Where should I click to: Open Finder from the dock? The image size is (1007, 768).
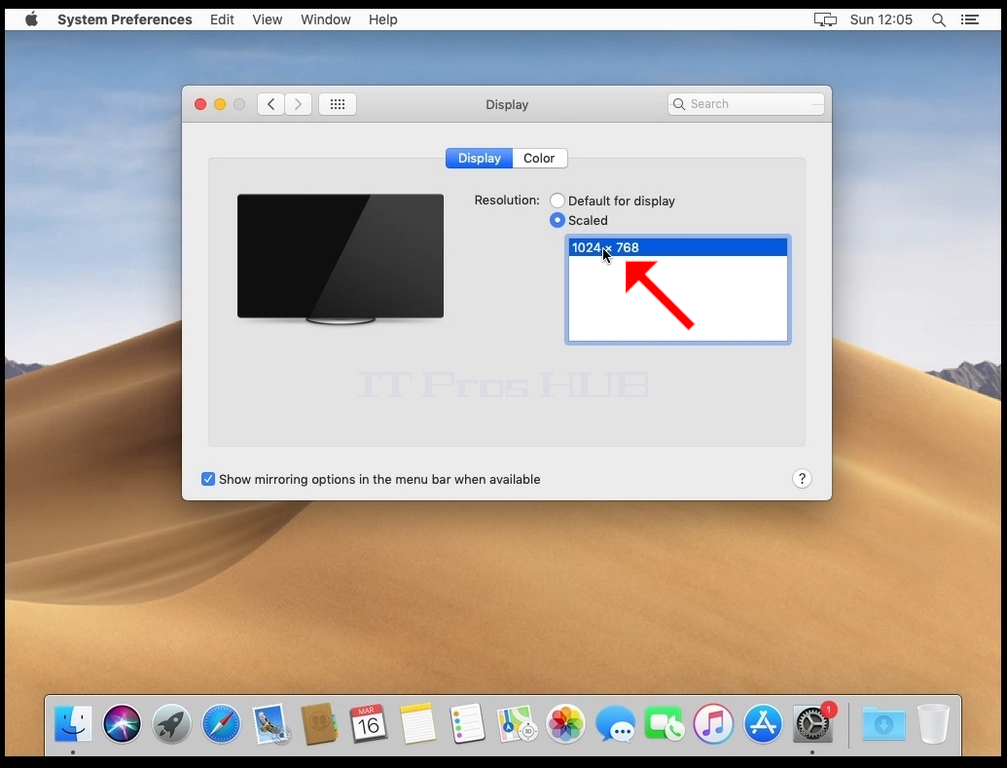click(73, 724)
